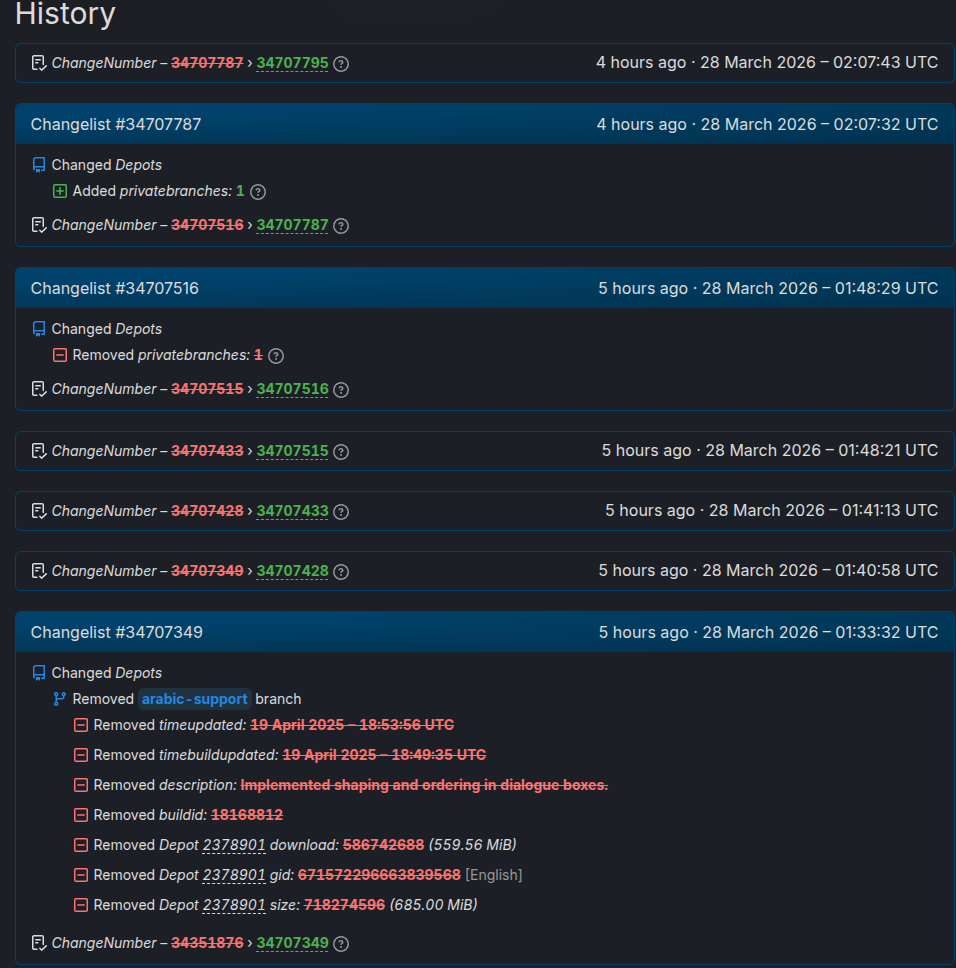This screenshot has height=968, width=956.
Task: Click timestamp 28 March 2026 – 02:07:32 UTC
Action: (x=820, y=124)
